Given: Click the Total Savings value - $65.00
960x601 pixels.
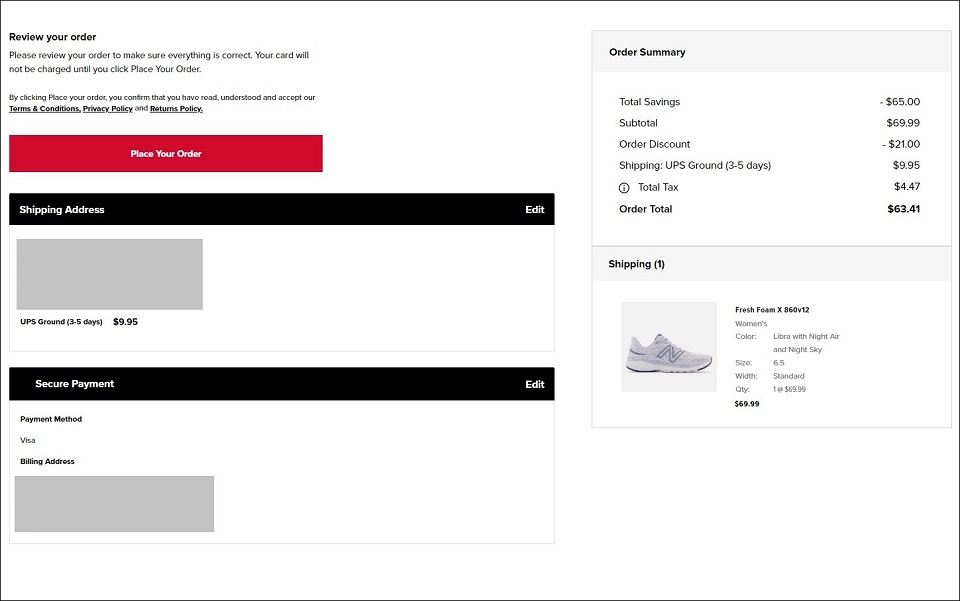Looking at the screenshot, I should point(900,102).
